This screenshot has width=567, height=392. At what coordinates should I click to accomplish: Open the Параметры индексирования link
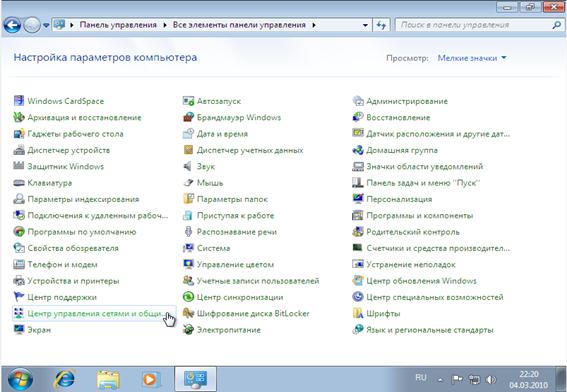83,199
